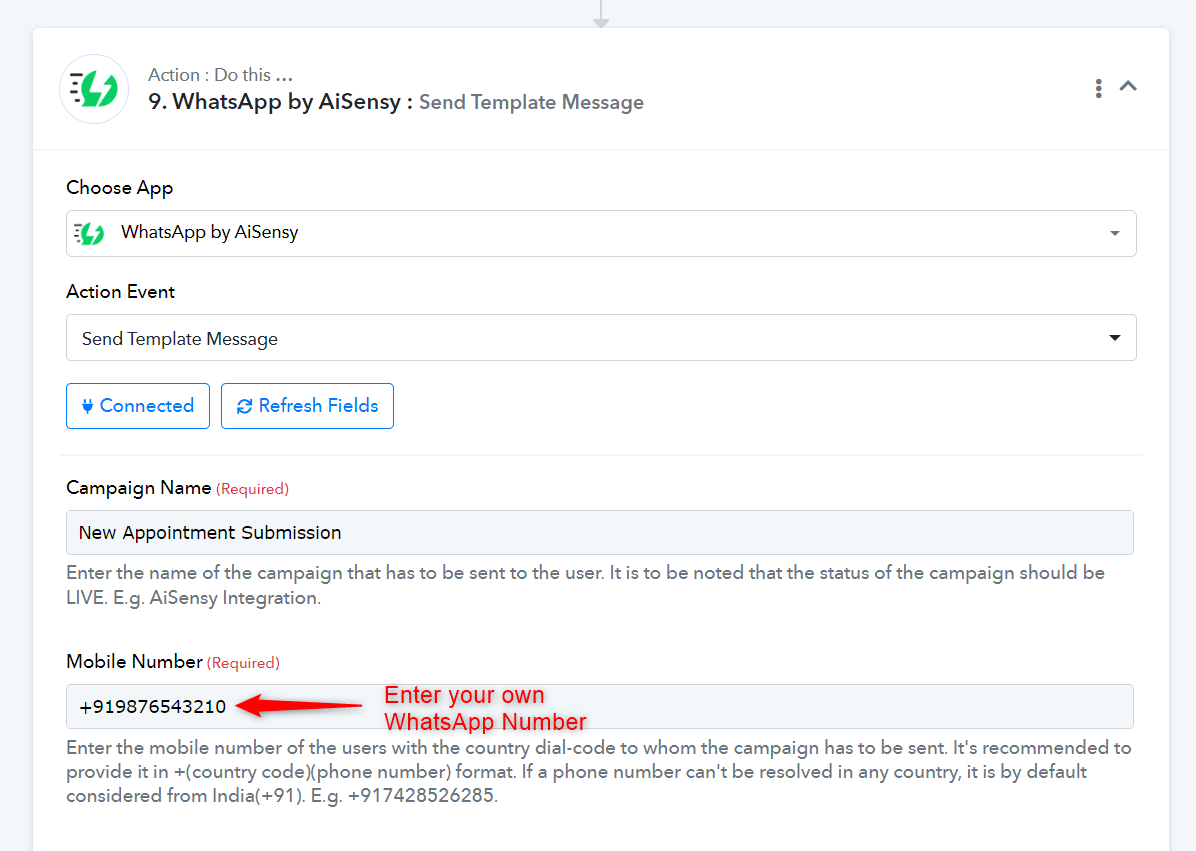Click the caret arrow of Choose App dropdown

[1114, 233]
